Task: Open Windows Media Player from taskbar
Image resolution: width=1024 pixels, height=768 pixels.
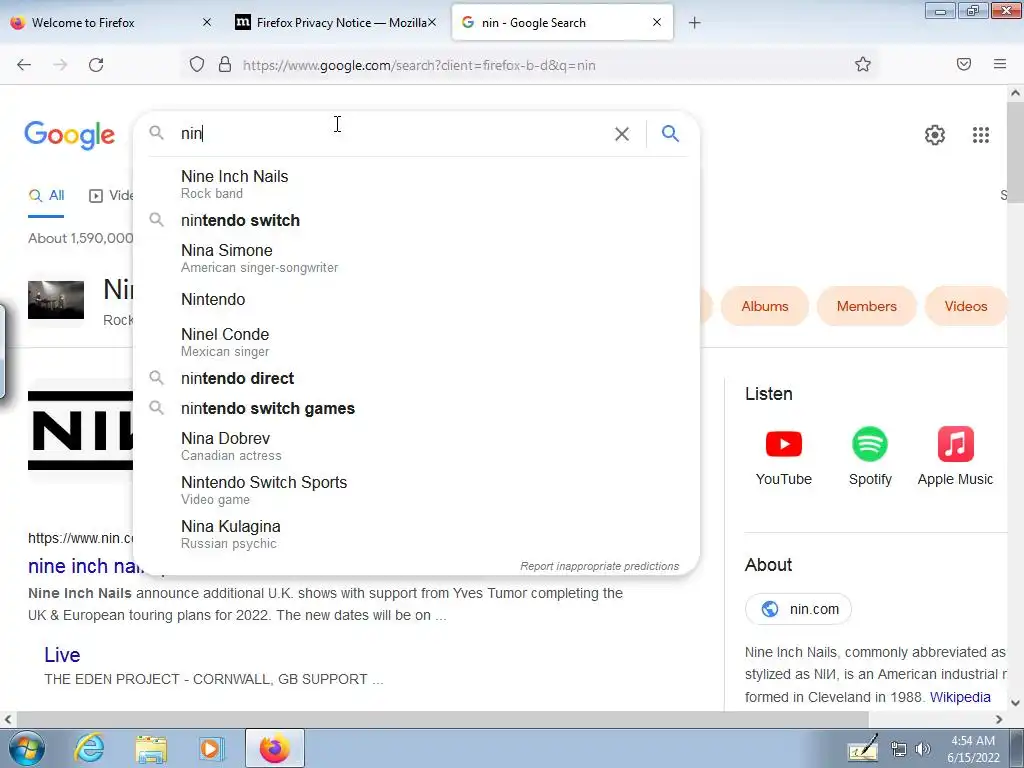Action: pyautogui.click(x=211, y=748)
